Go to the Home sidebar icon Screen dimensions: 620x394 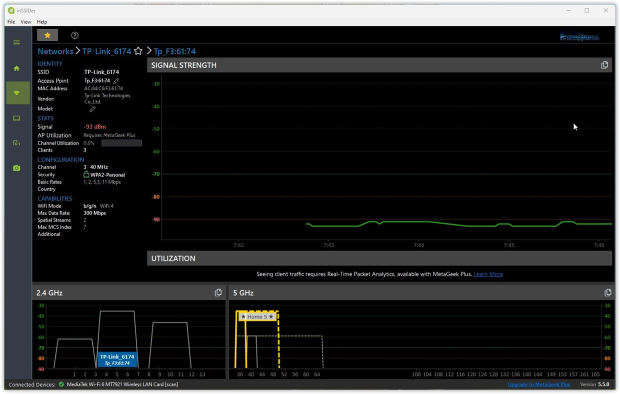17,68
